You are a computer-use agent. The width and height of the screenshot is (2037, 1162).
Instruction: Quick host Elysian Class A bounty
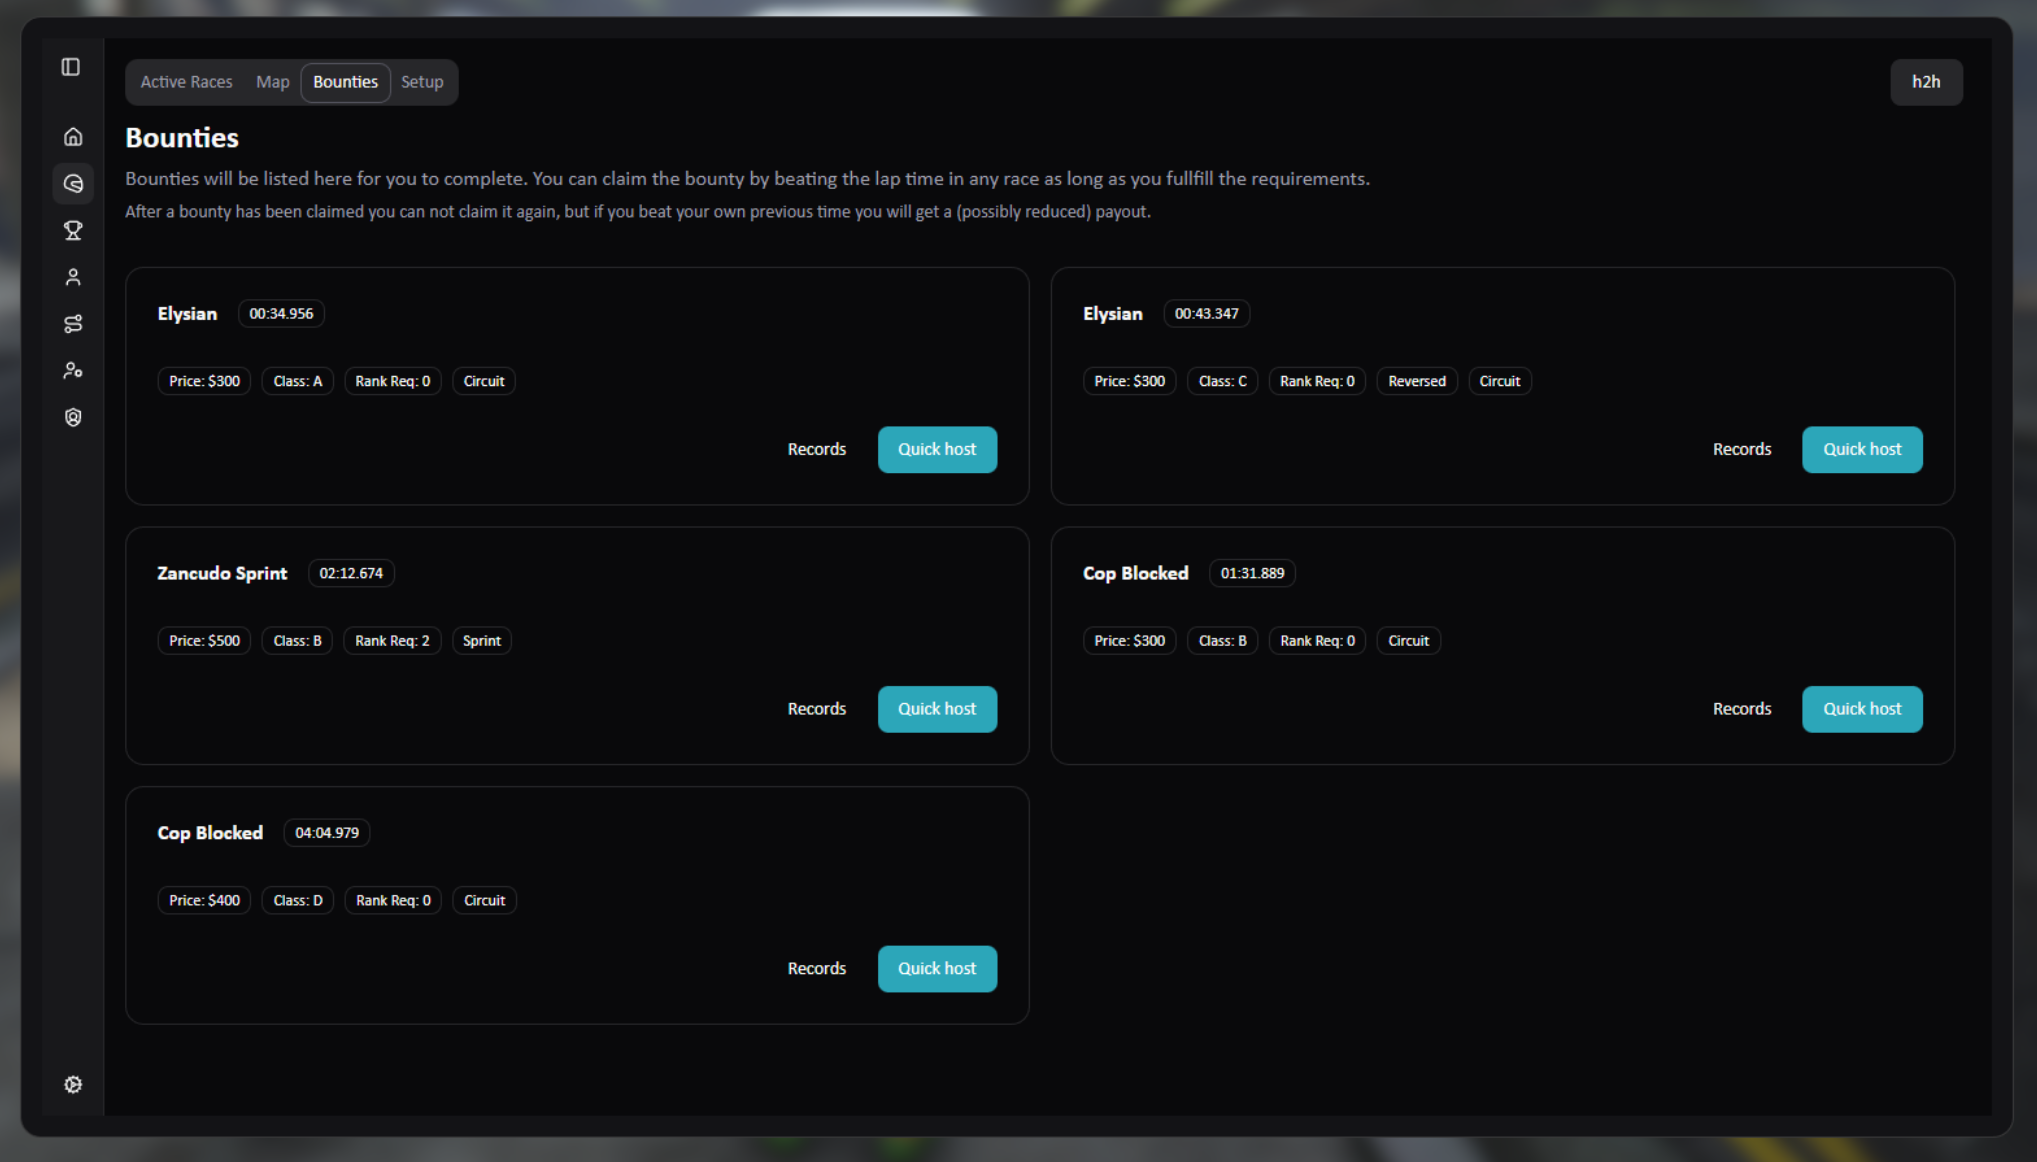coord(937,450)
